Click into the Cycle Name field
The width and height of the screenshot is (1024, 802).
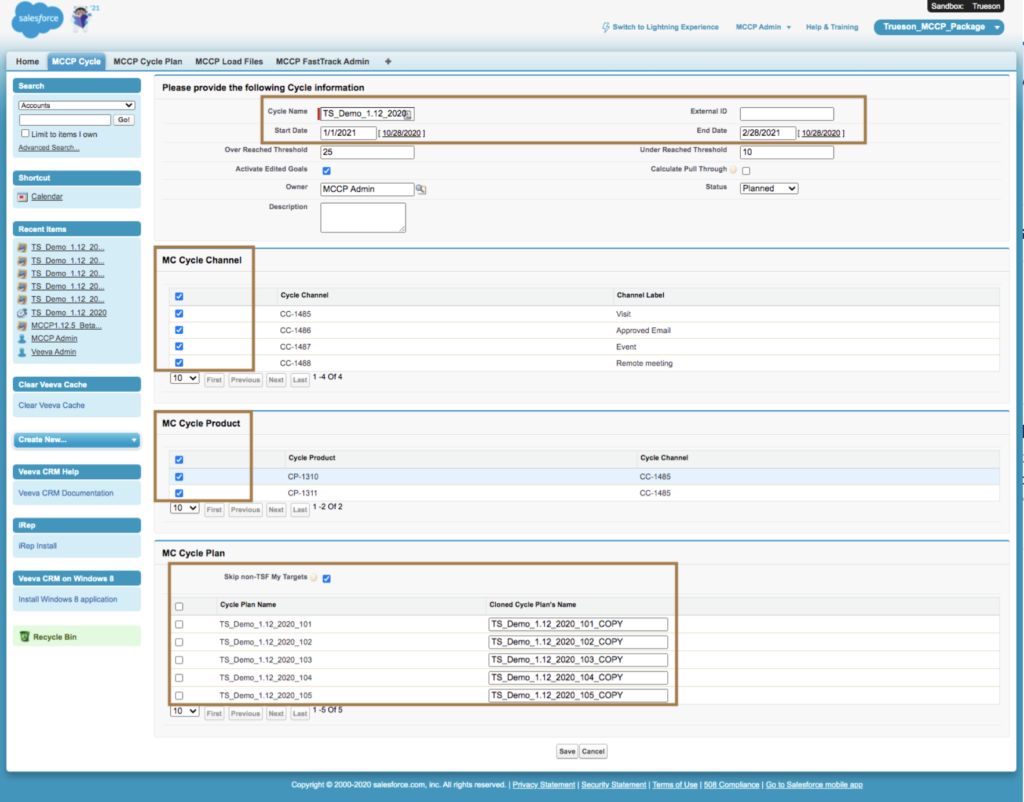(366, 114)
